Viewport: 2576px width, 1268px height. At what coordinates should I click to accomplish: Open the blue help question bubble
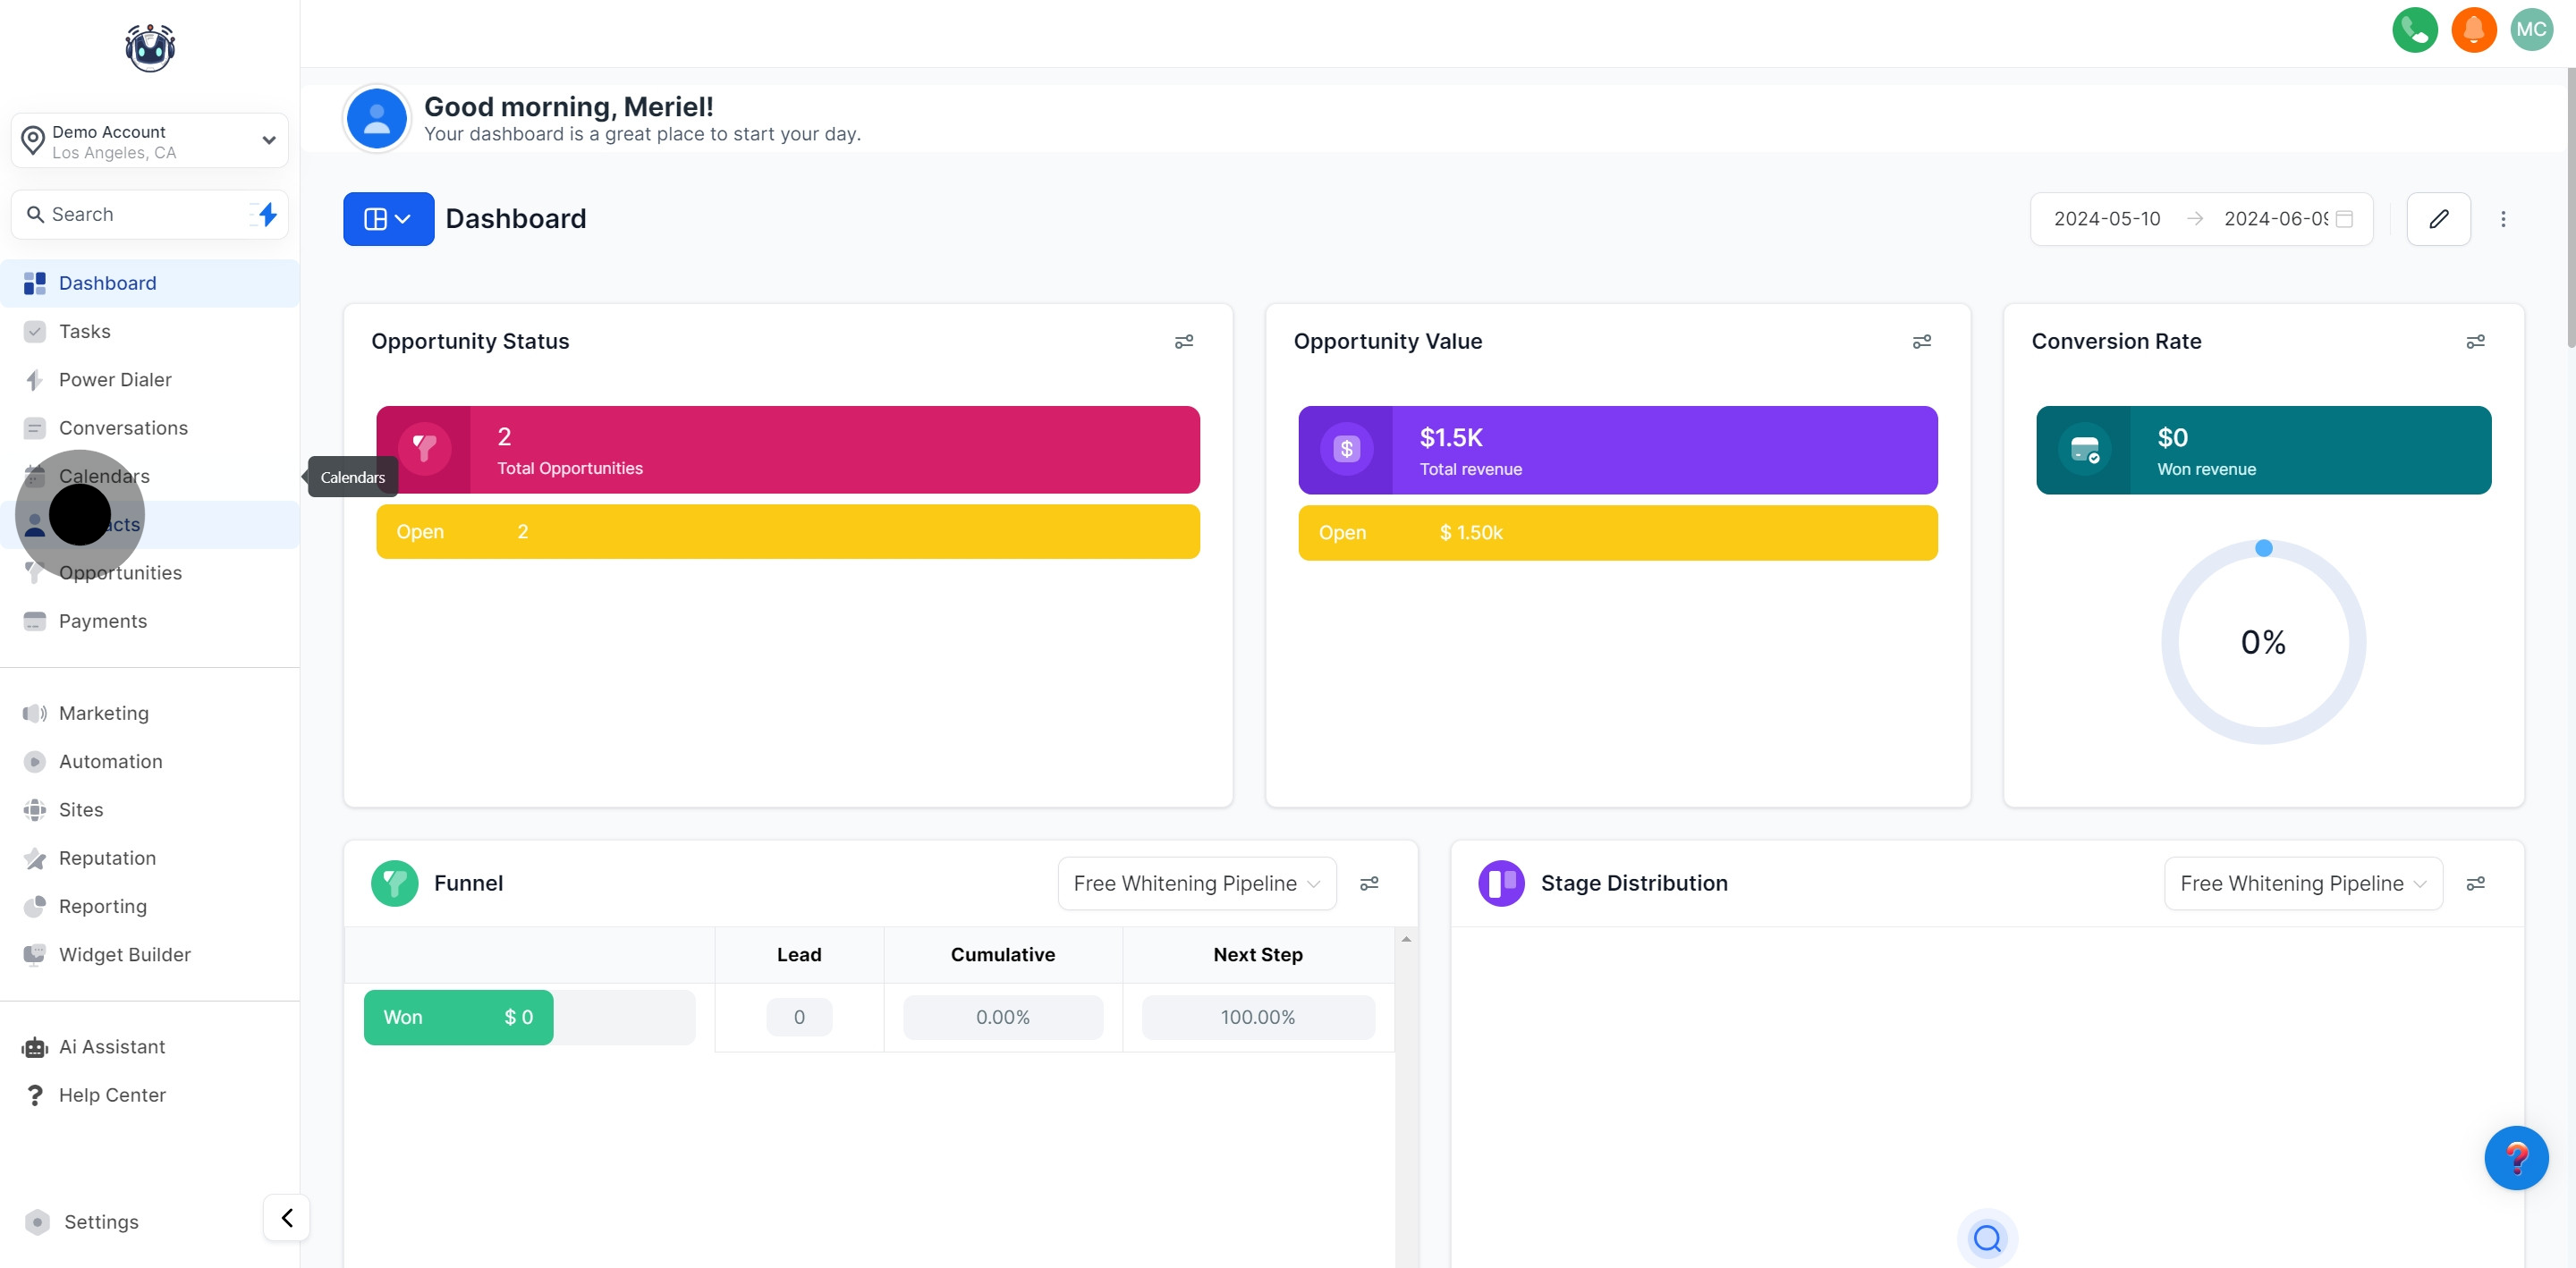(2515, 1158)
